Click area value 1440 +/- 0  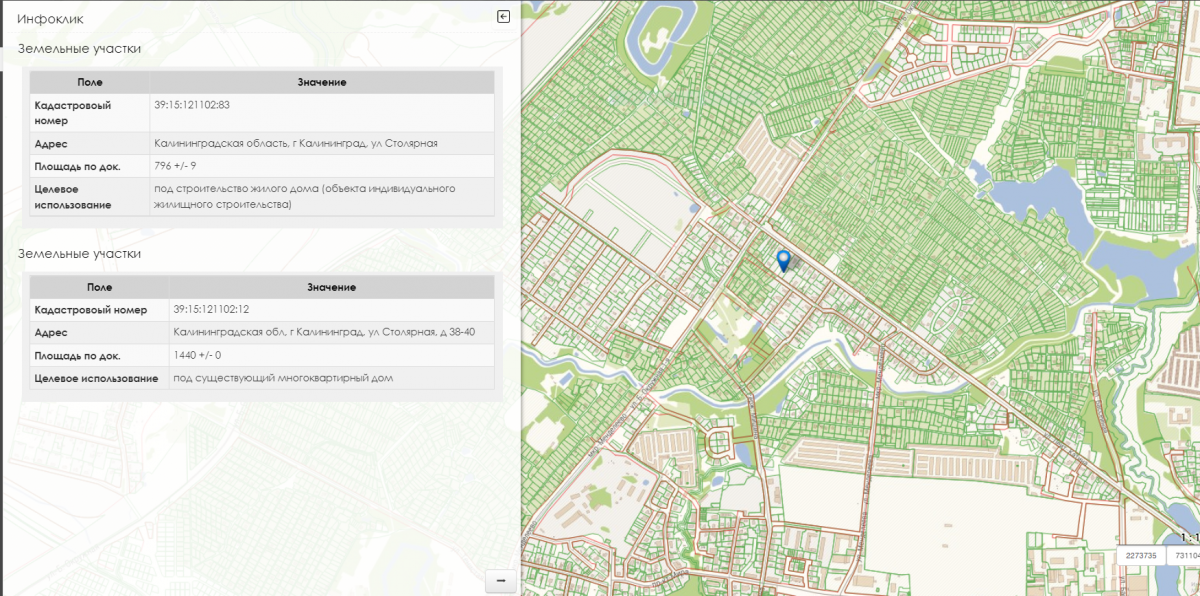coord(197,355)
